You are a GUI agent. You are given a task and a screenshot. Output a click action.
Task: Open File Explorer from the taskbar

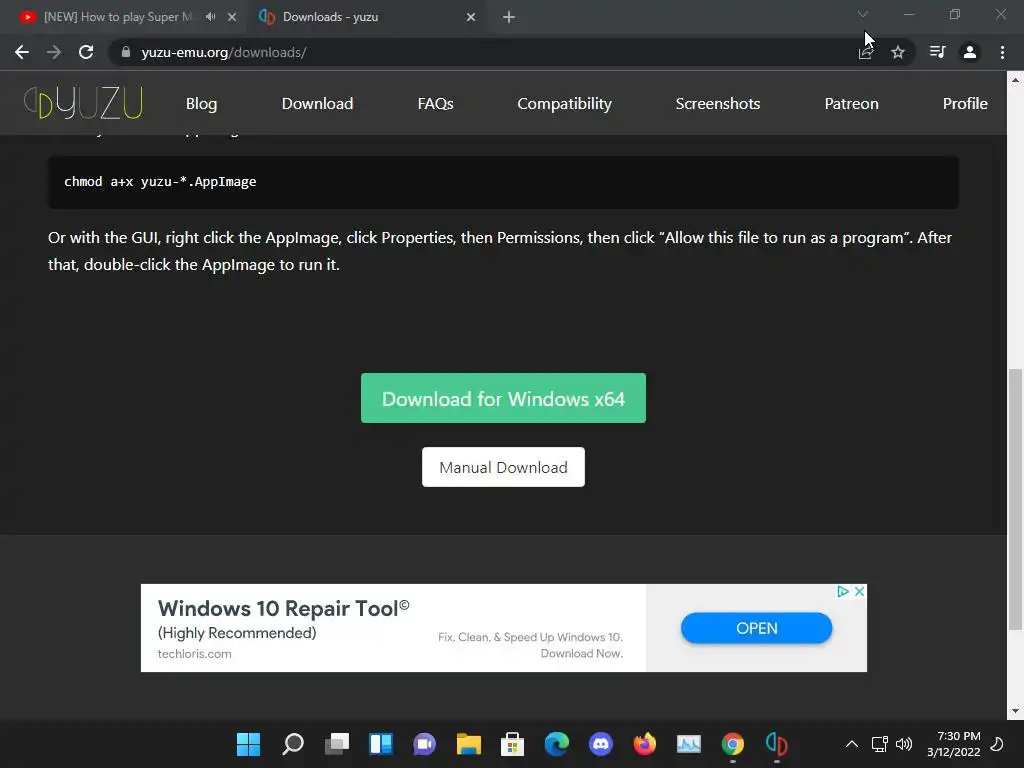pyautogui.click(x=469, y=744)
